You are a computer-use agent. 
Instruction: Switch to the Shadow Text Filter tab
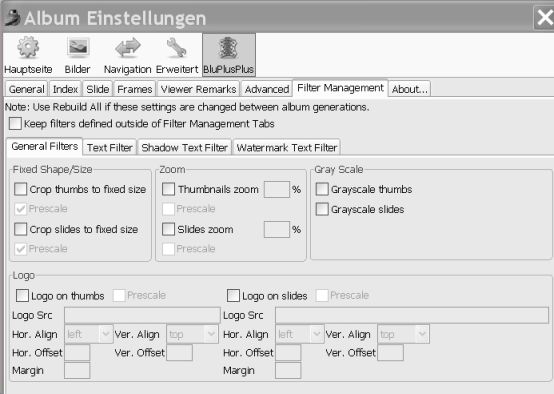[x=184, y=147]
